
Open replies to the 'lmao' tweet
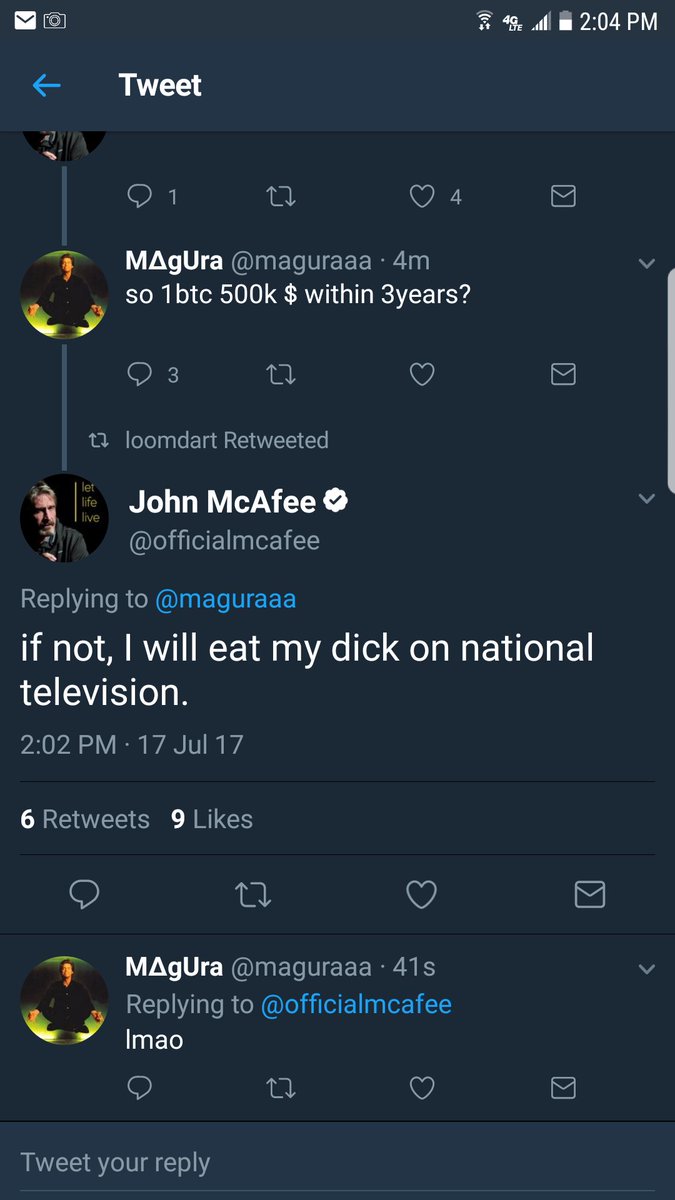pos(139,1087)
